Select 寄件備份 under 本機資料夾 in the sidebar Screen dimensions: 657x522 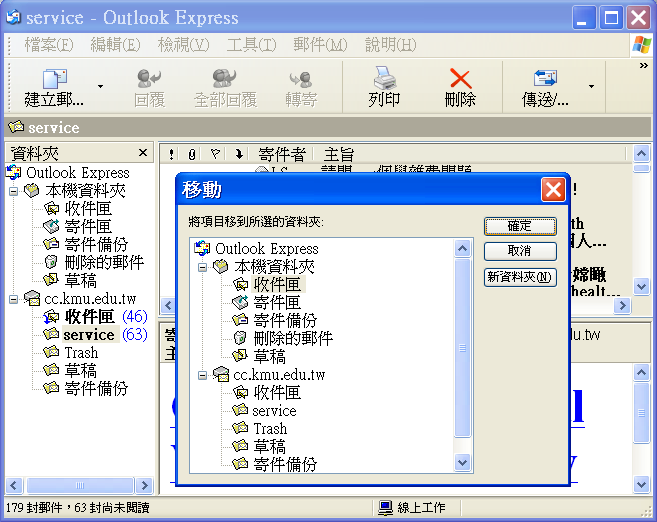point(96,244)
